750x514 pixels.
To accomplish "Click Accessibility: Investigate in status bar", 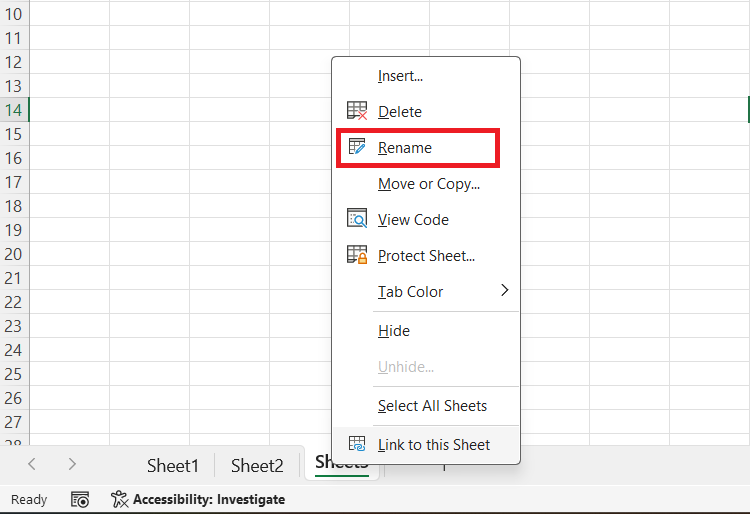I will [209, 500].
